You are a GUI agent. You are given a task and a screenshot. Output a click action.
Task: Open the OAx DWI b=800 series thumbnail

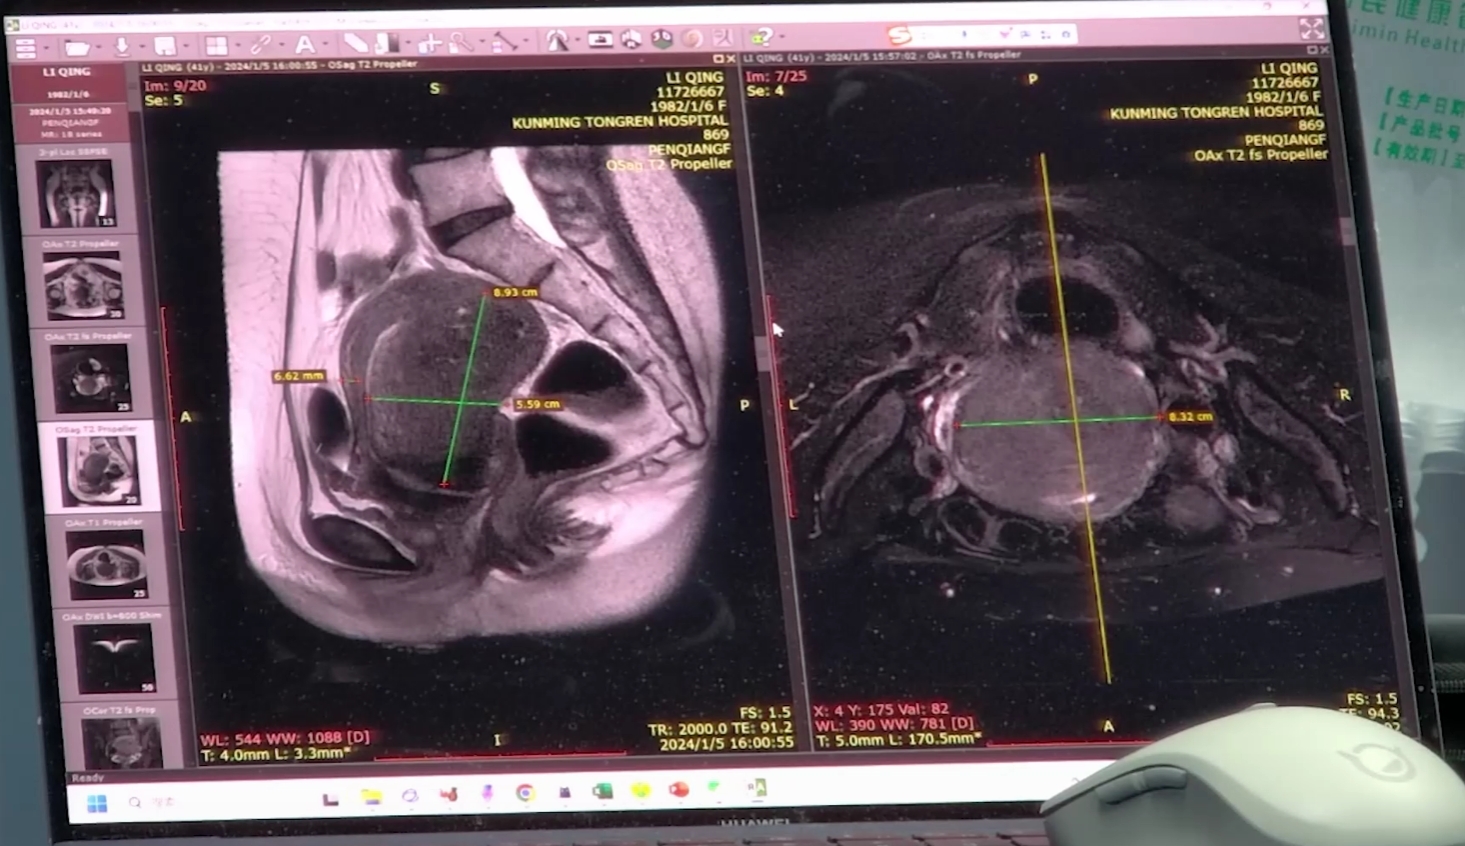(x=116, y=657)
